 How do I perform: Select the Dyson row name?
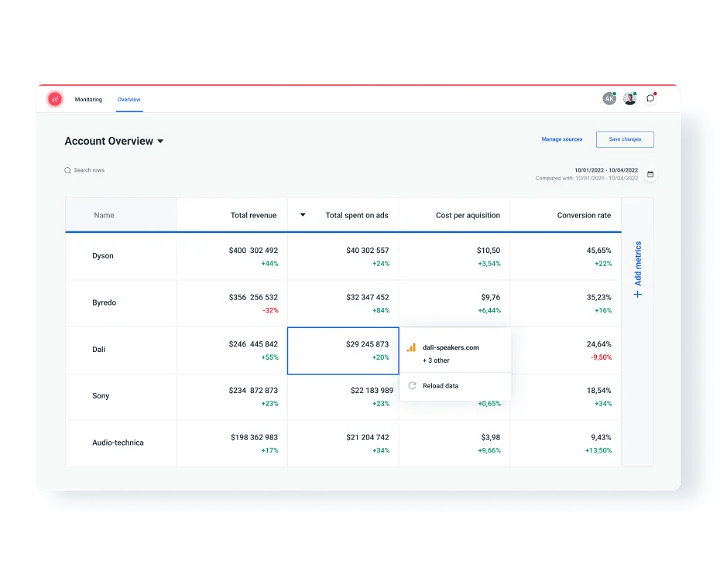tap(103, 256)
